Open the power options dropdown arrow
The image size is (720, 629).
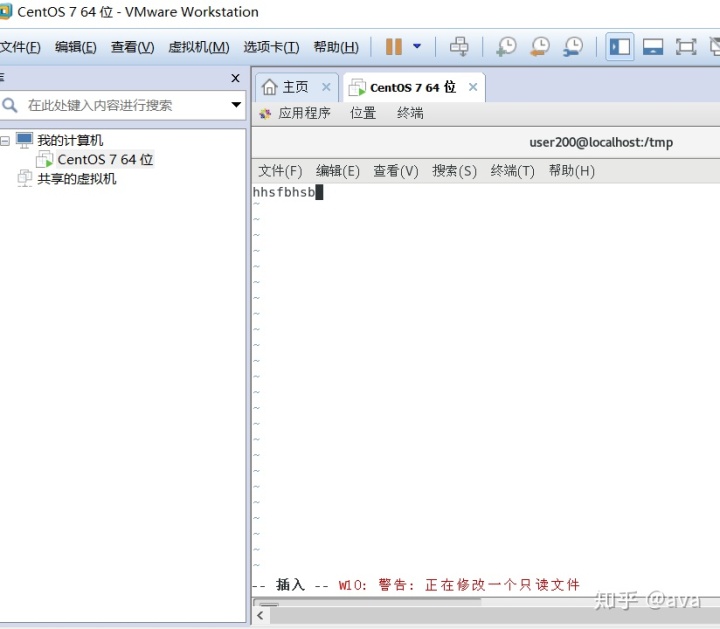click(417, 46)
